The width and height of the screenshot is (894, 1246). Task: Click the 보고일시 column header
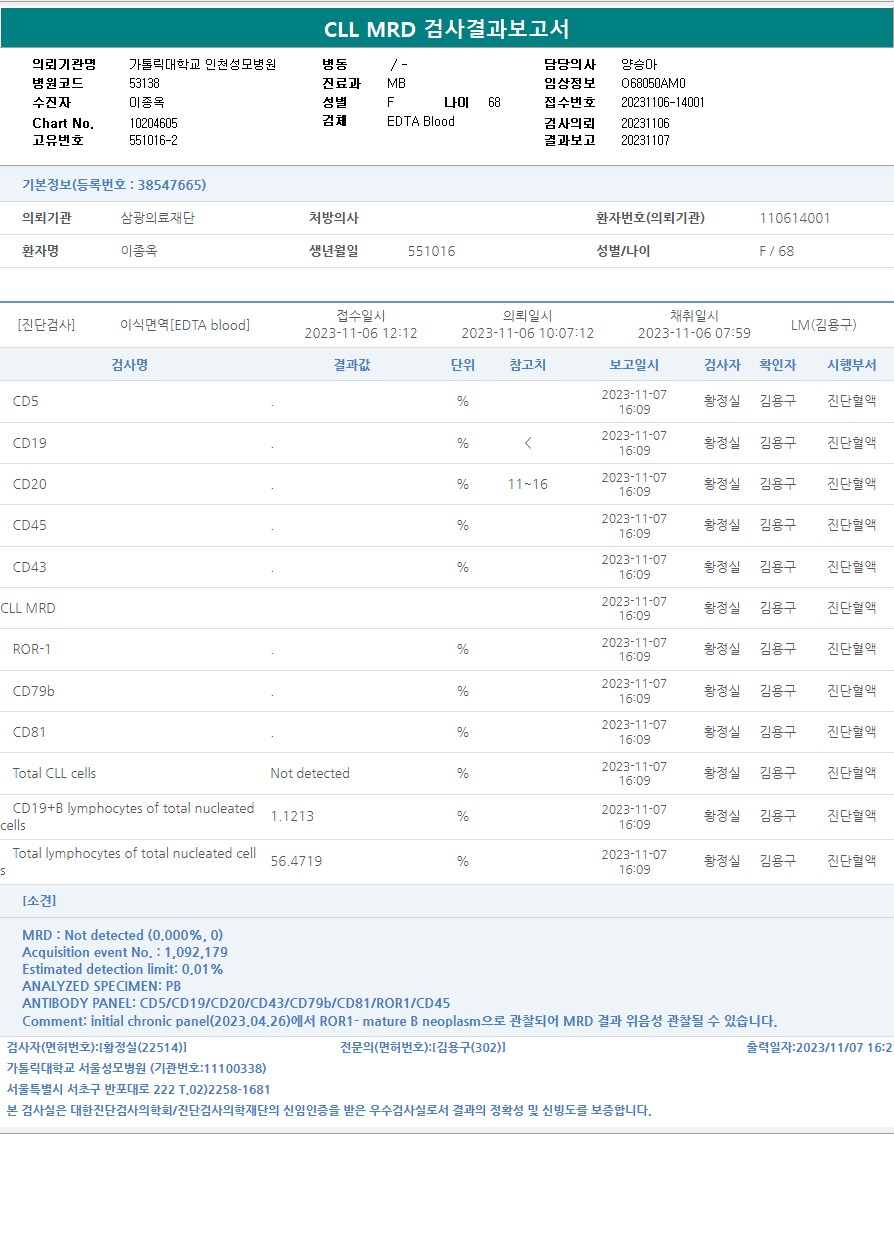coord(634,365)
